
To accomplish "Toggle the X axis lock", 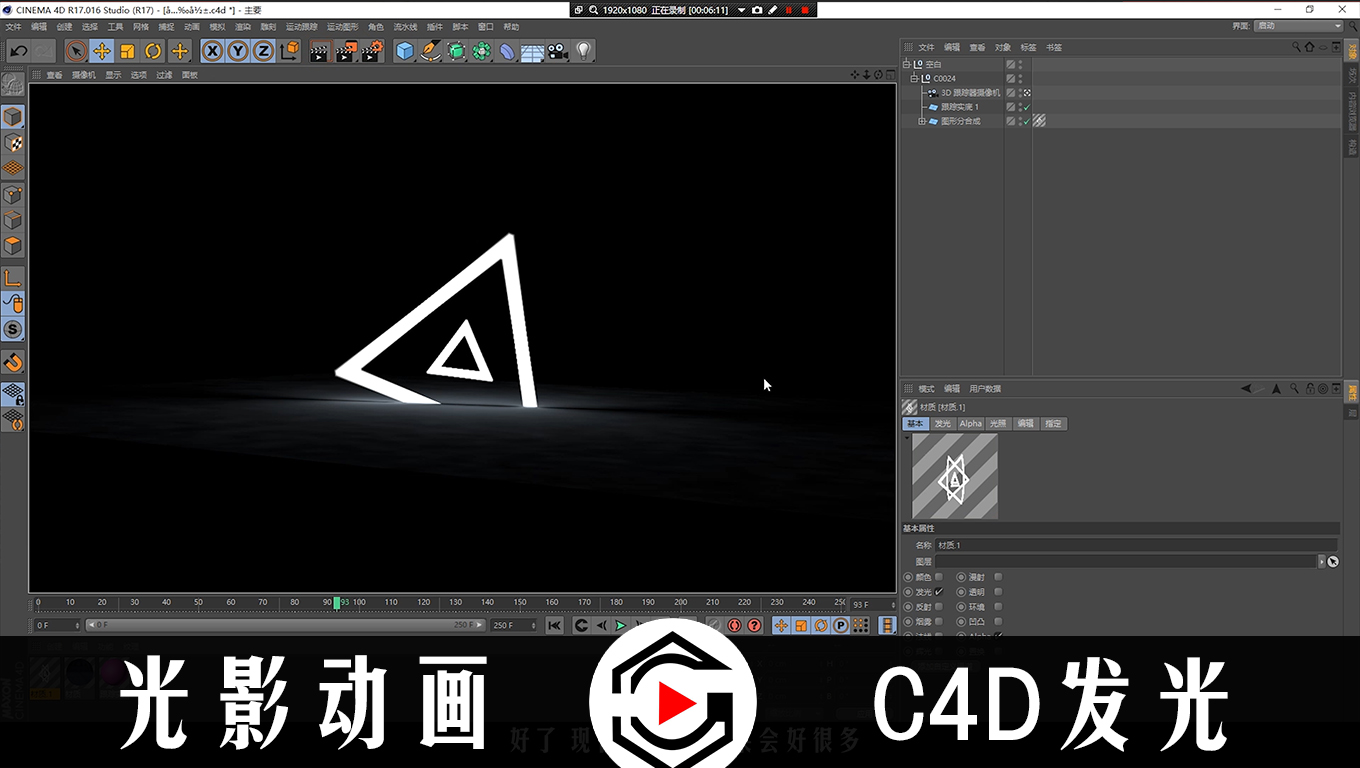I will coord(212,51).
